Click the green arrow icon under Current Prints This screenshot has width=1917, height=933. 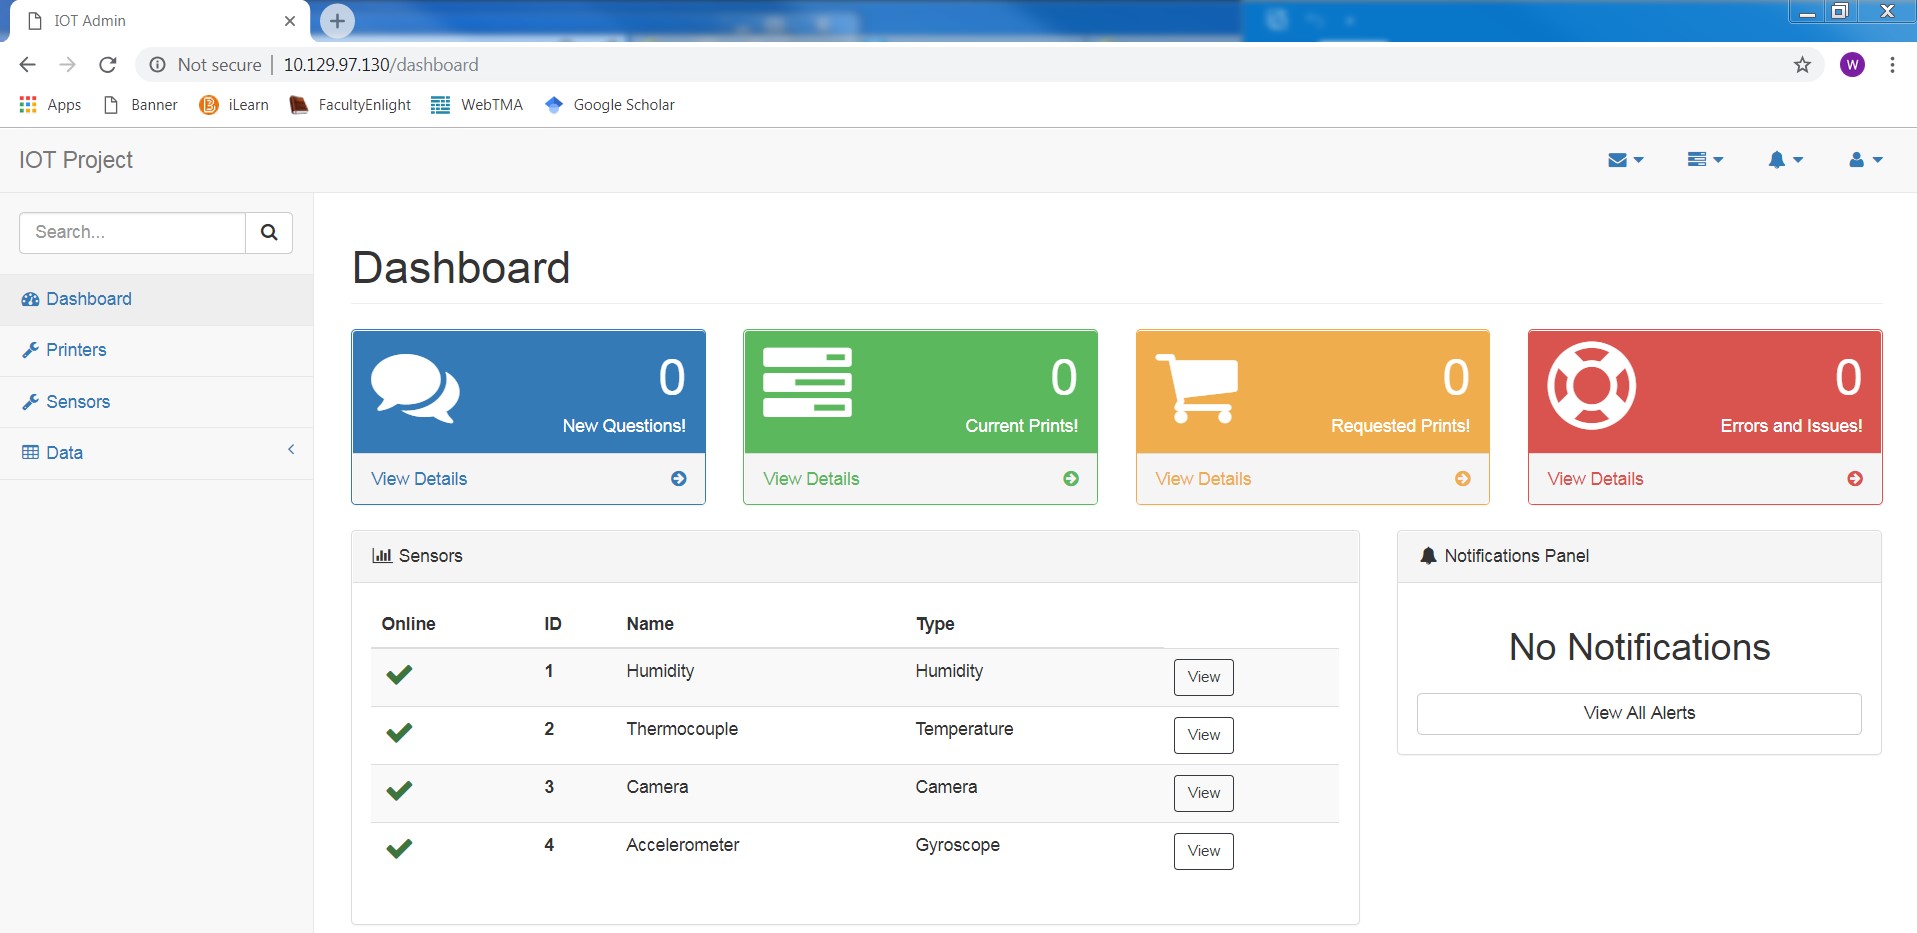click(x=1070, y=479)
